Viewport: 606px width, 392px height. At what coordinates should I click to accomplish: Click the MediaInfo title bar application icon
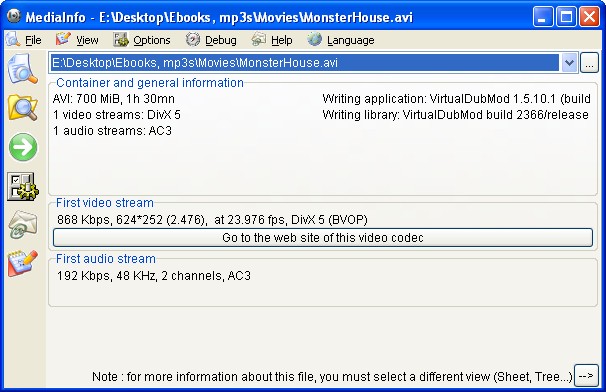(14, 16)
